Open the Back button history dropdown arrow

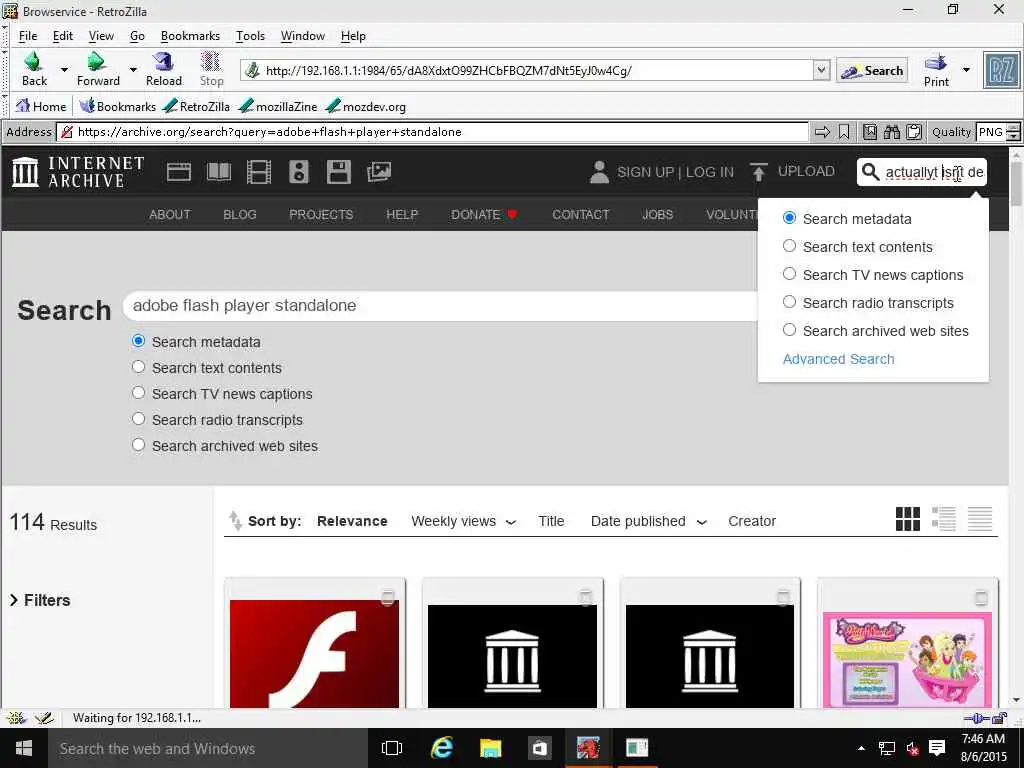[64, 69]
